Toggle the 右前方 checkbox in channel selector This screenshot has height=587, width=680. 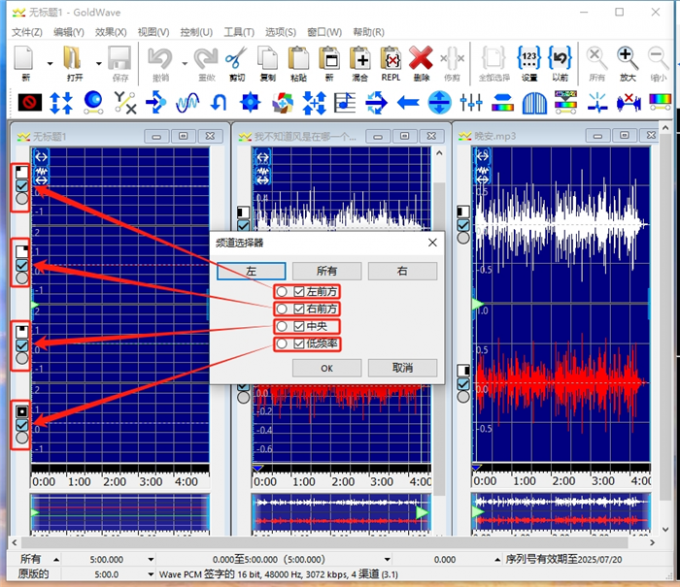click(299, 309)
